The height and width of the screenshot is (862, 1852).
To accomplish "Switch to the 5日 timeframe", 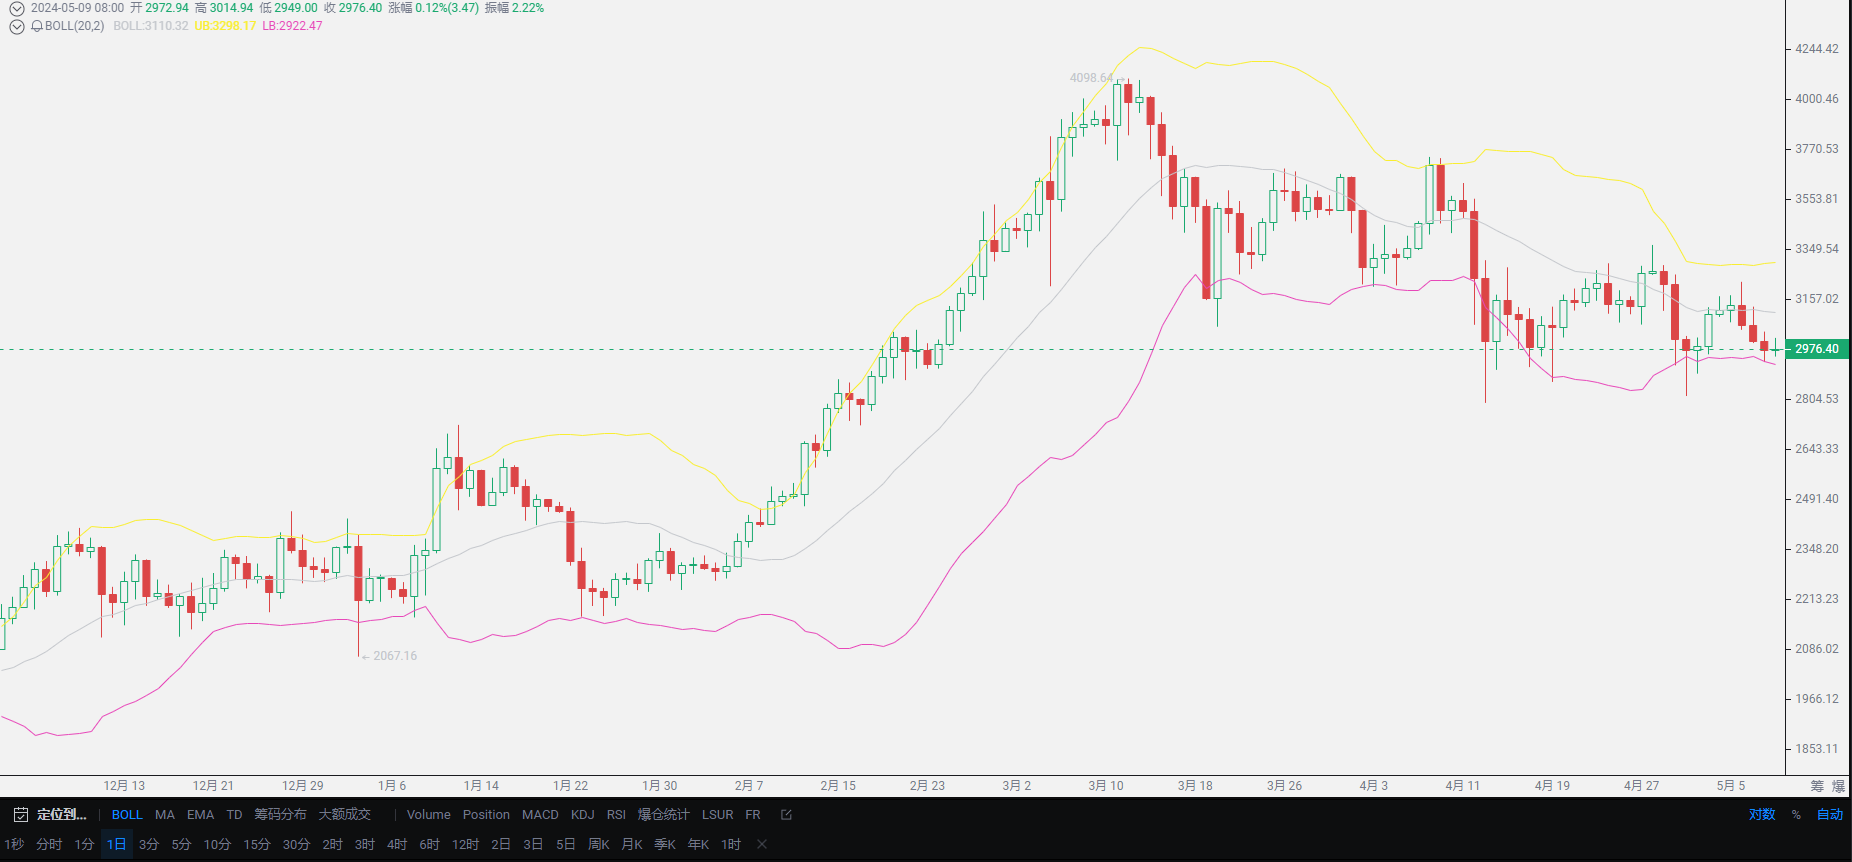I will 566,845.
